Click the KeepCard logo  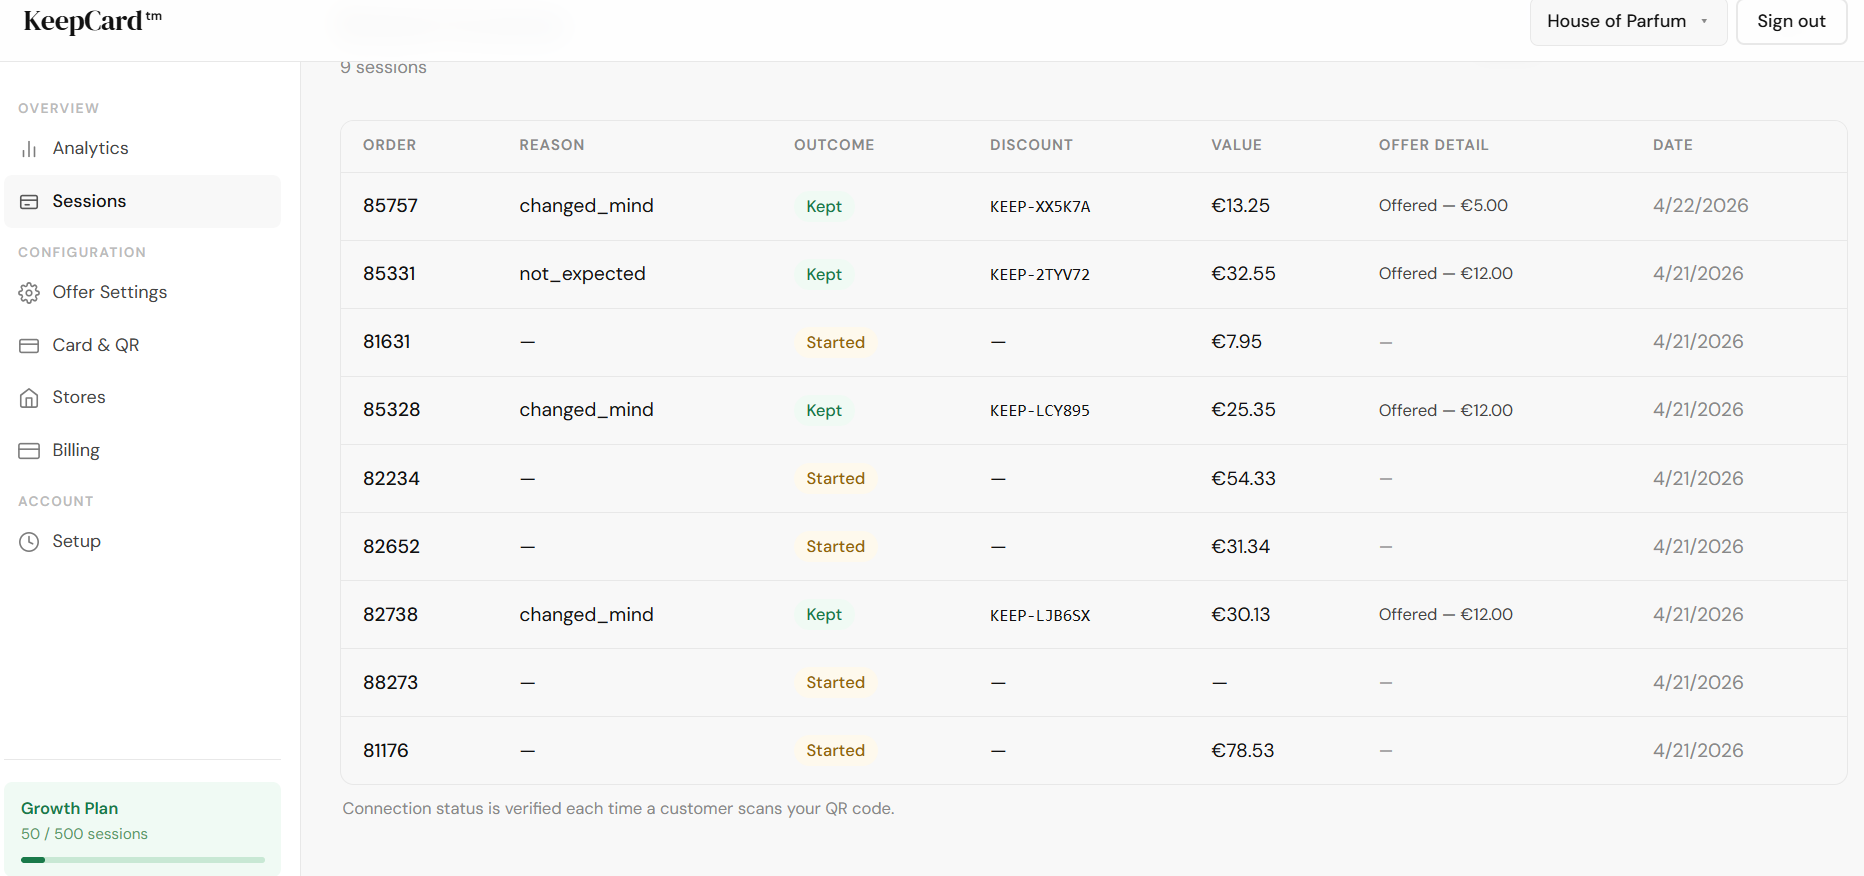(92, 21)
